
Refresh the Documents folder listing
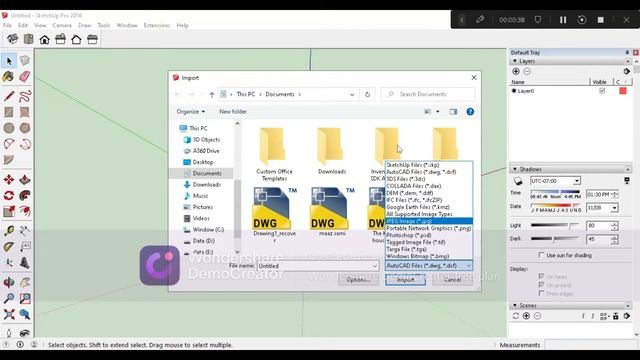click(367, 94)
